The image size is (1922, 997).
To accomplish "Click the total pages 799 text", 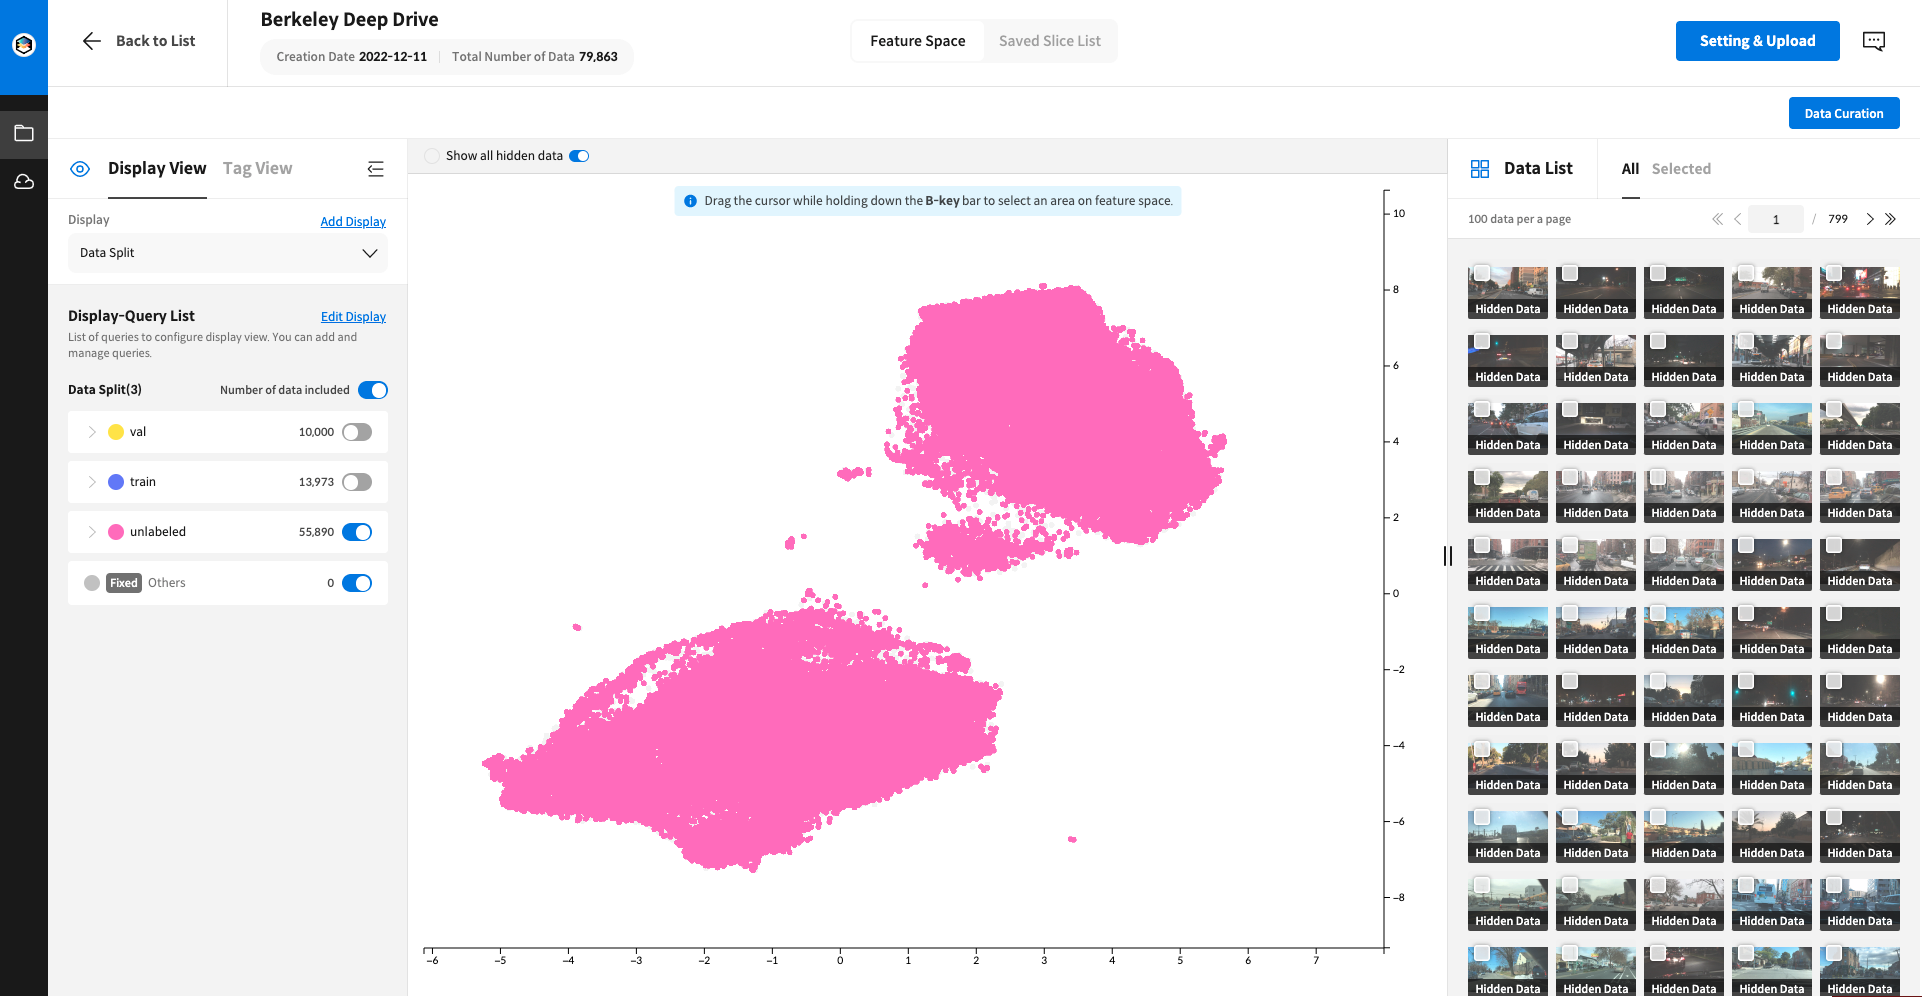I will 1838,219.
